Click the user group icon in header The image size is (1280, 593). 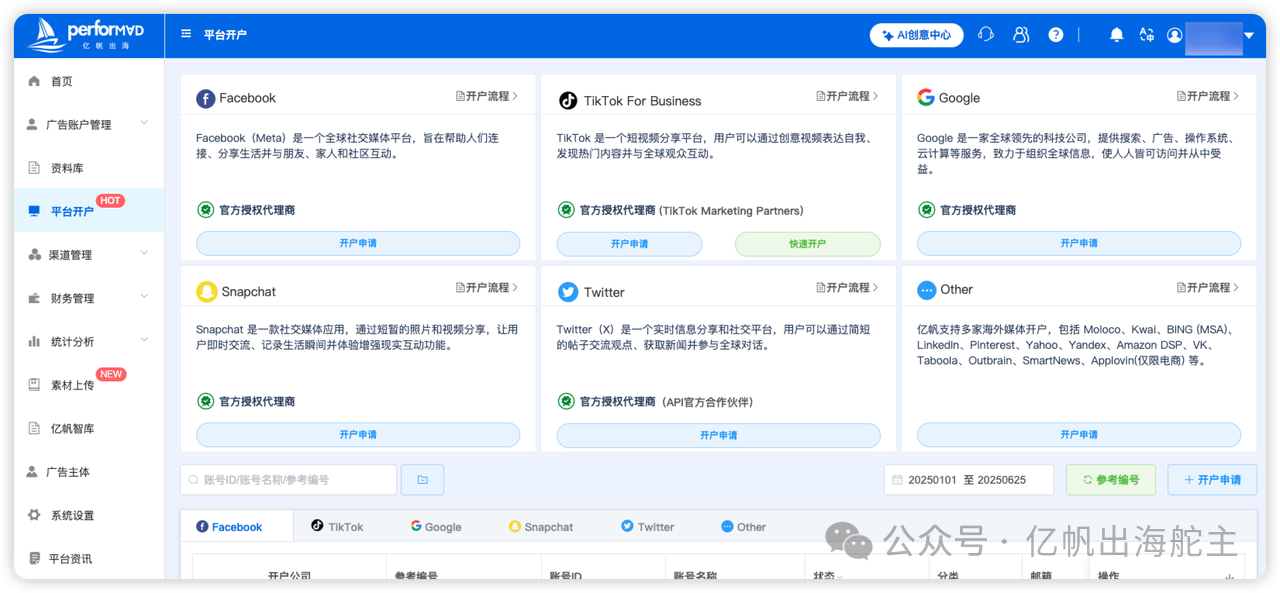(1021, 35)
